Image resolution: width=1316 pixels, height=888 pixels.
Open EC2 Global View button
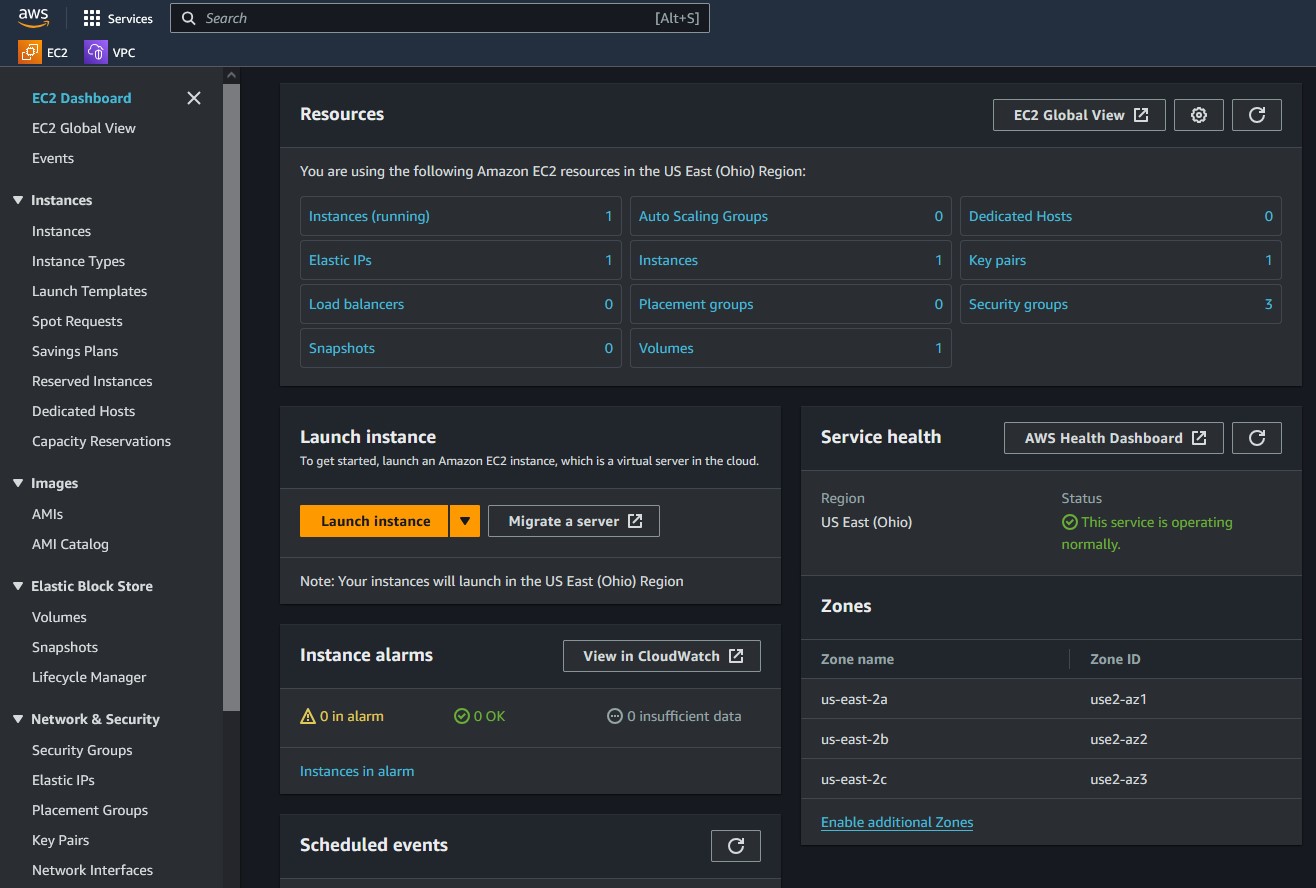(1079, 115)
